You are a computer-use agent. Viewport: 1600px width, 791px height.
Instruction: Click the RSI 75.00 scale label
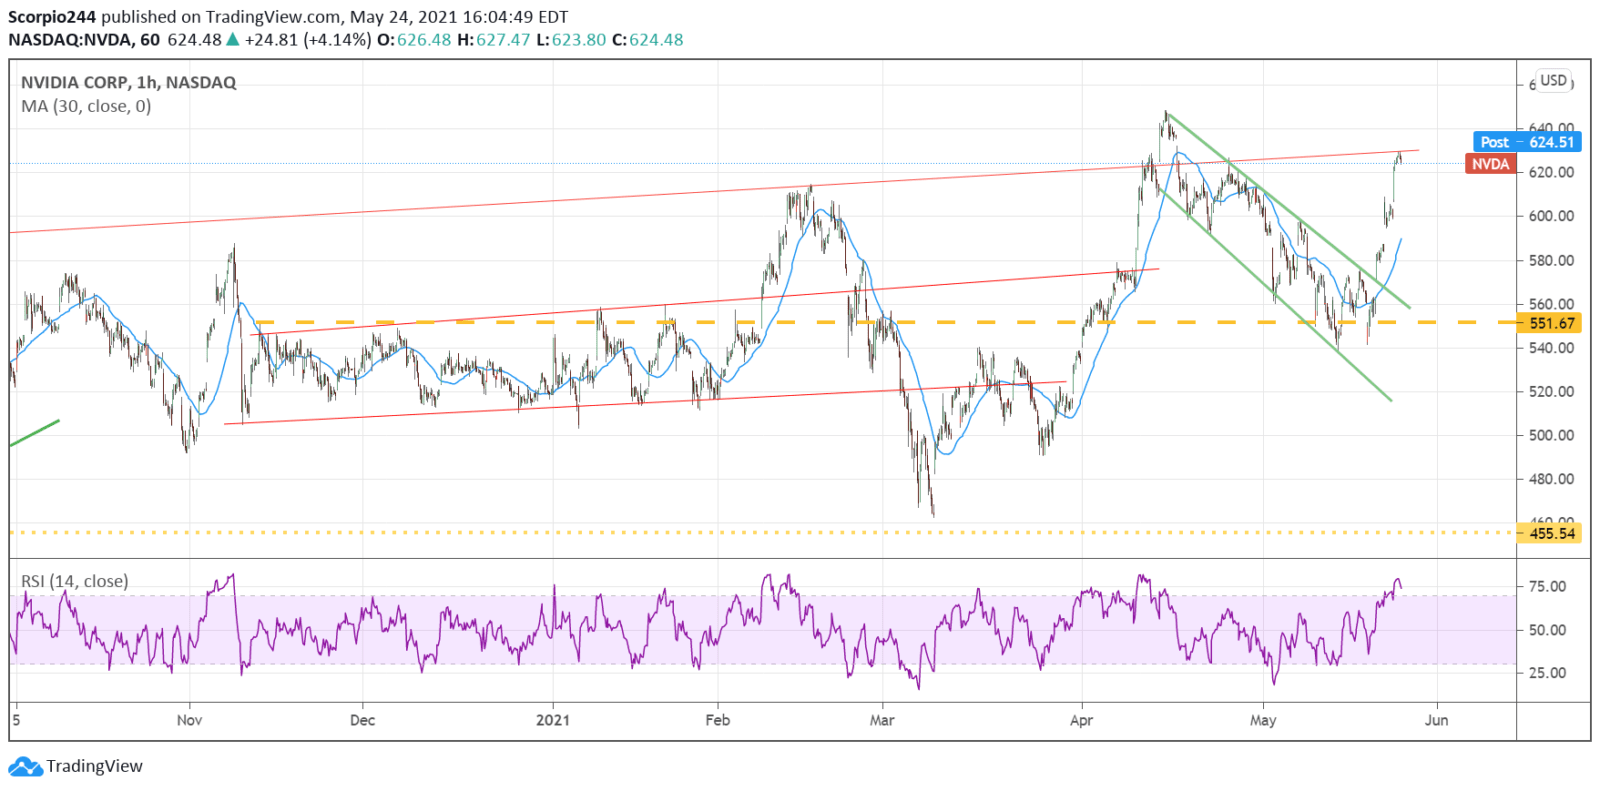click(1548, 587)
